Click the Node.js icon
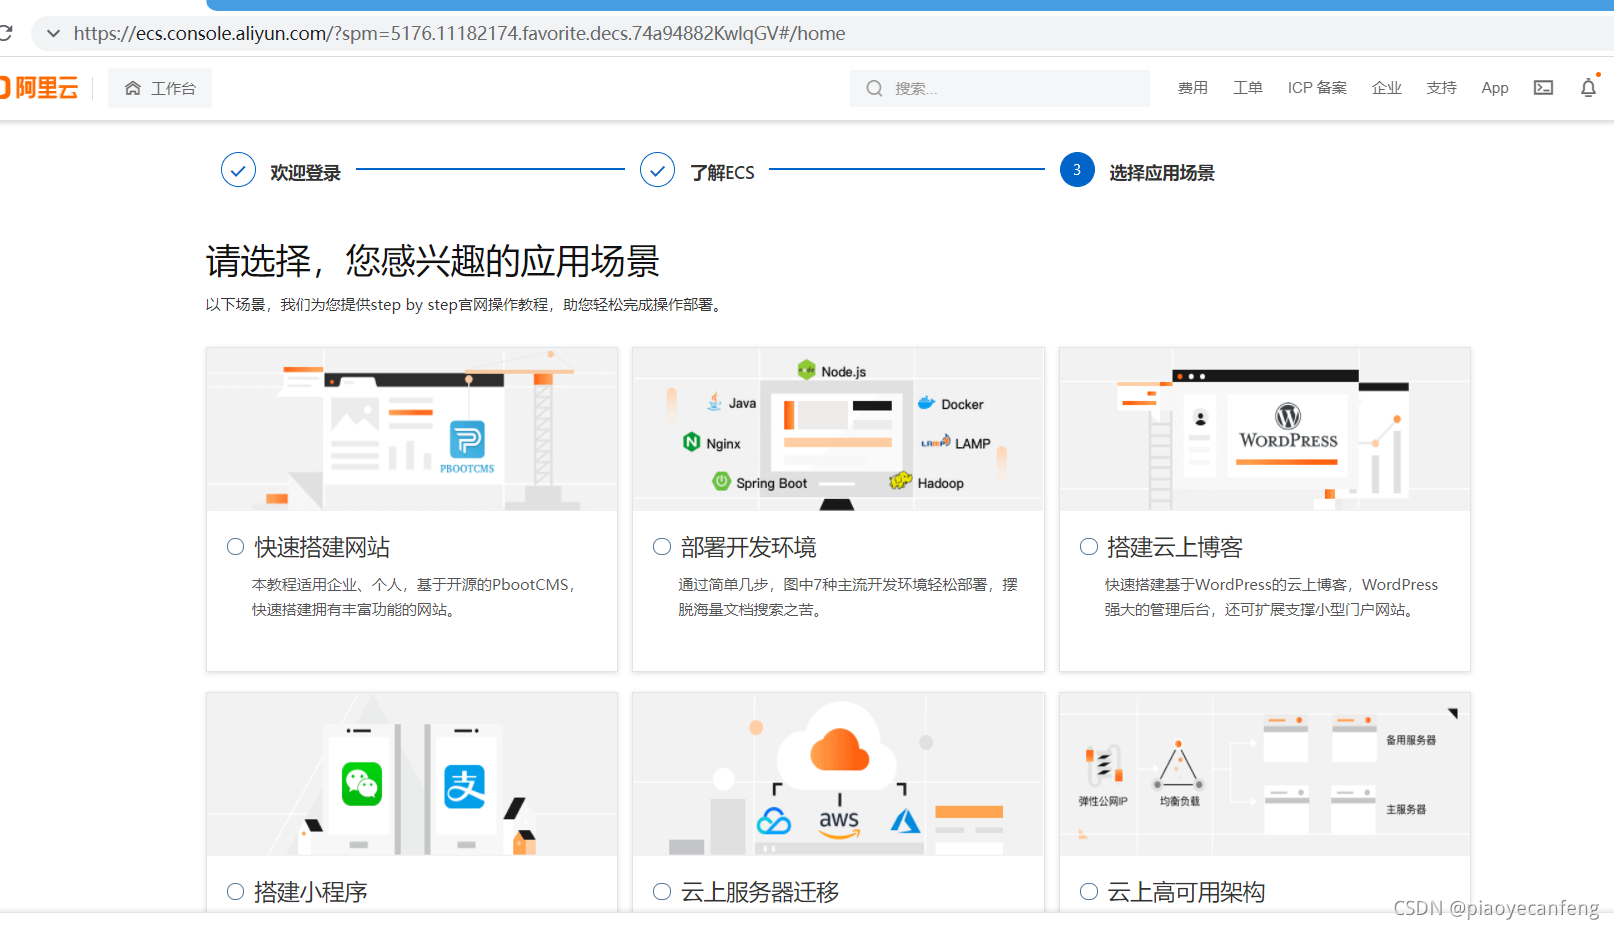 click(806, 370)
